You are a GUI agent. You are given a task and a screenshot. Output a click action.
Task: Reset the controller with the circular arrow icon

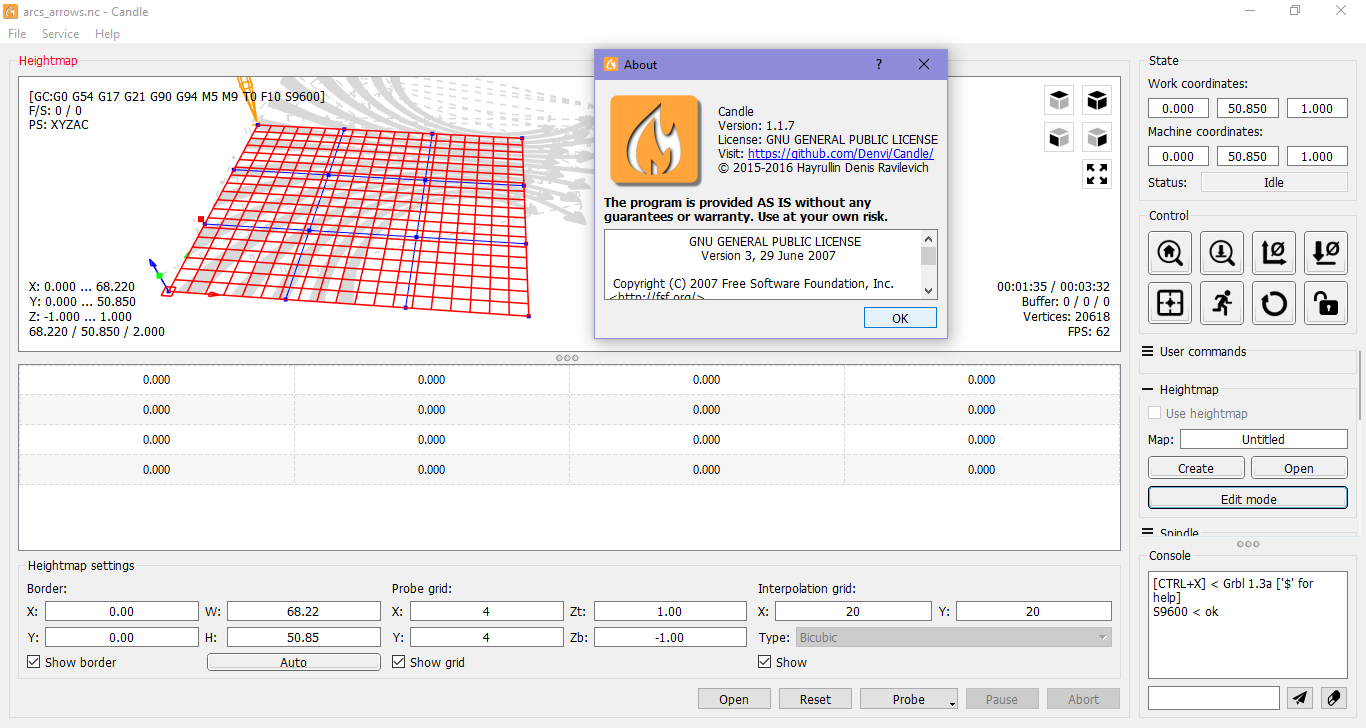[x=1273, y=303]
